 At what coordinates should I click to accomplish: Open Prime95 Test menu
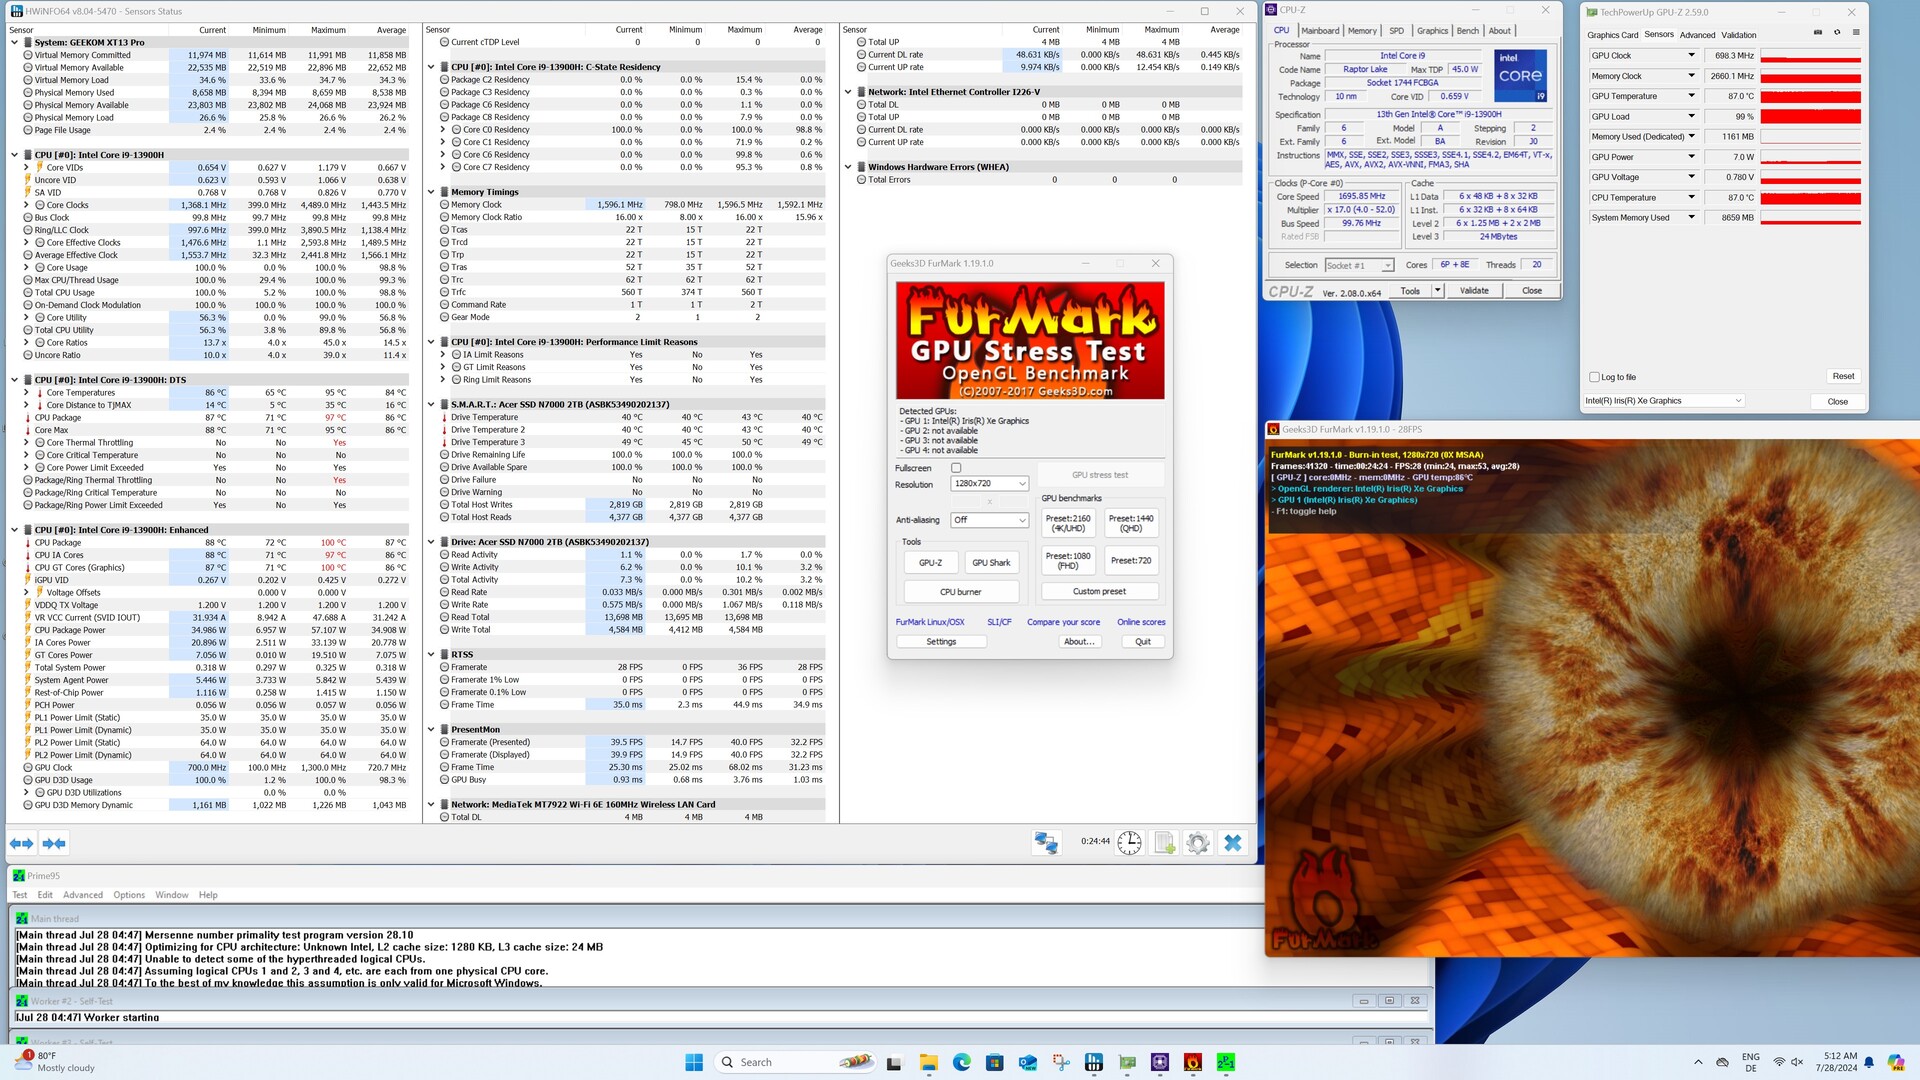click(x=20, y=895)
